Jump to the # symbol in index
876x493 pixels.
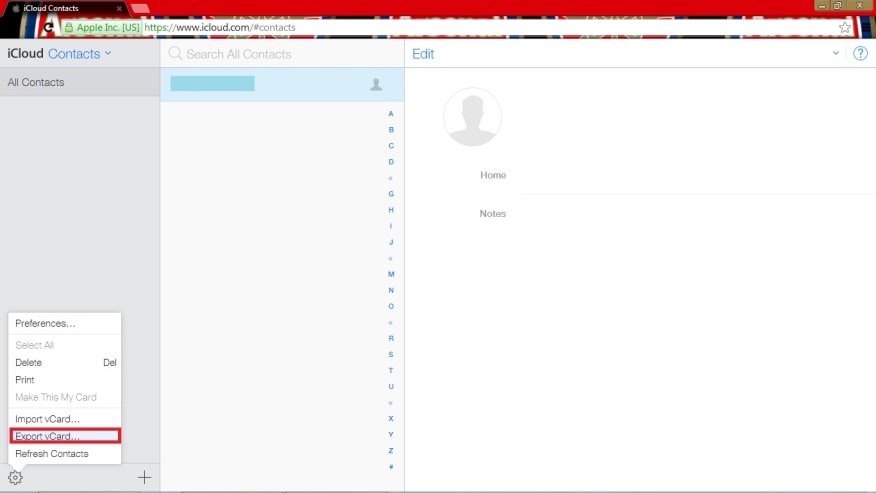391,467
